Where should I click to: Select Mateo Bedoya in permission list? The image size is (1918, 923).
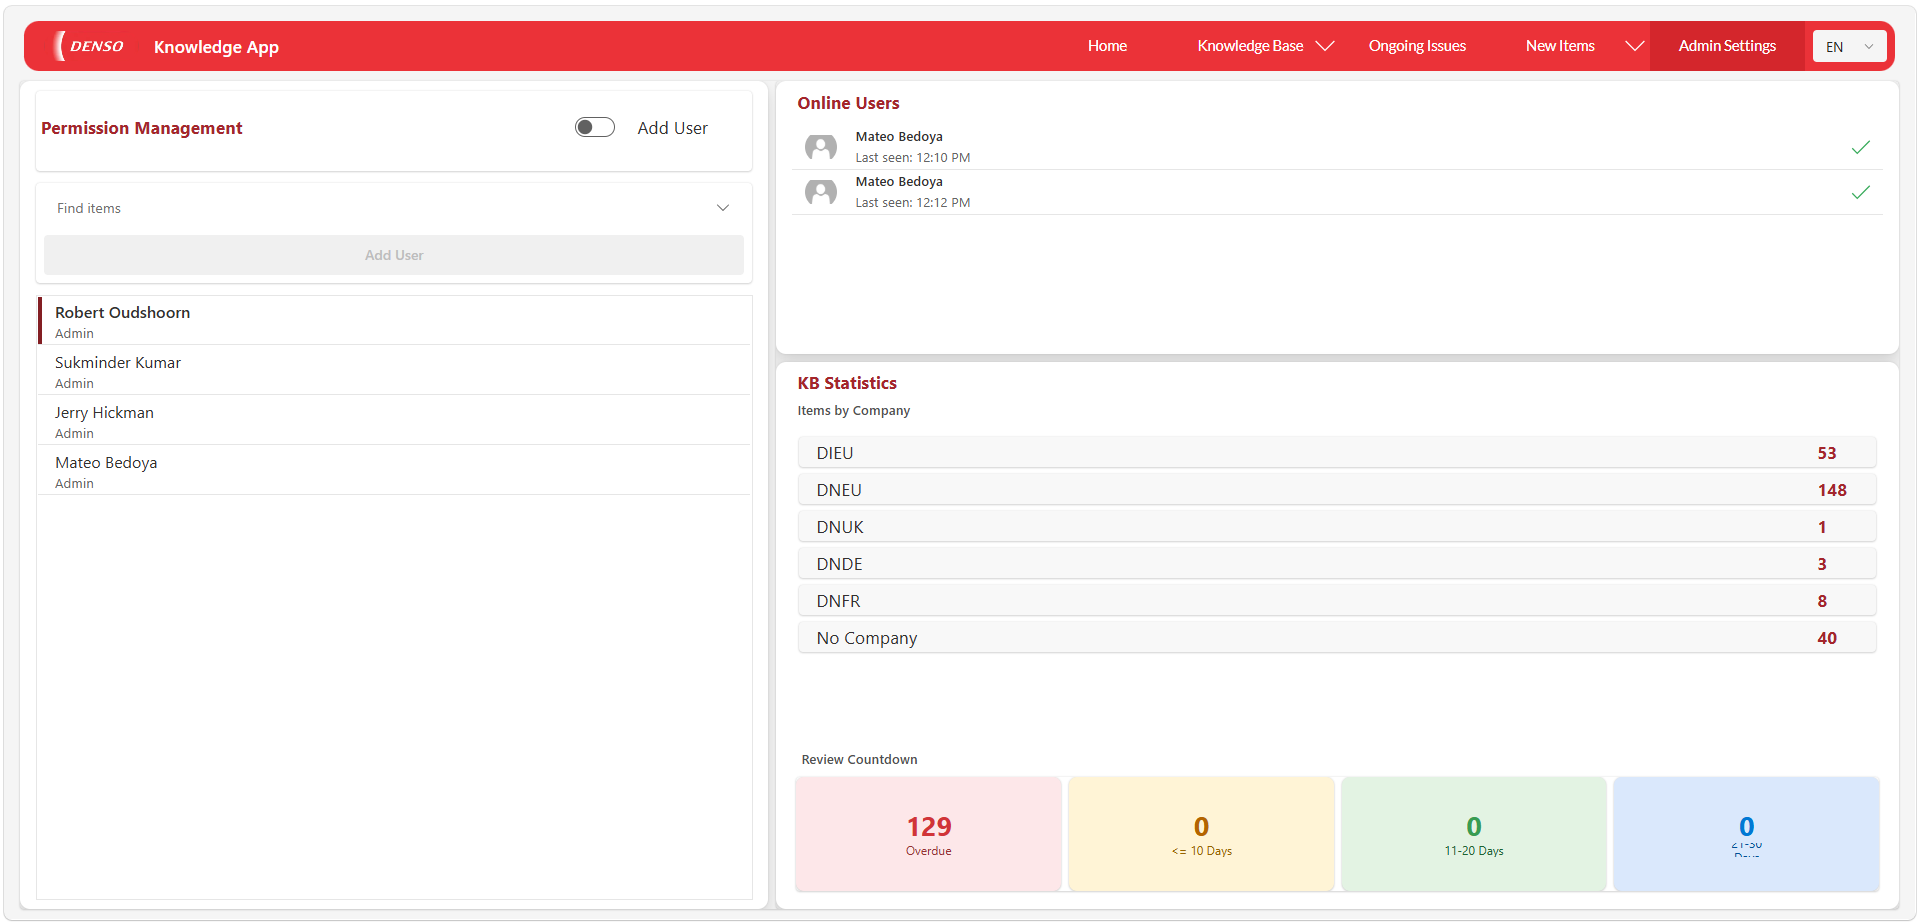pos(394,471)
